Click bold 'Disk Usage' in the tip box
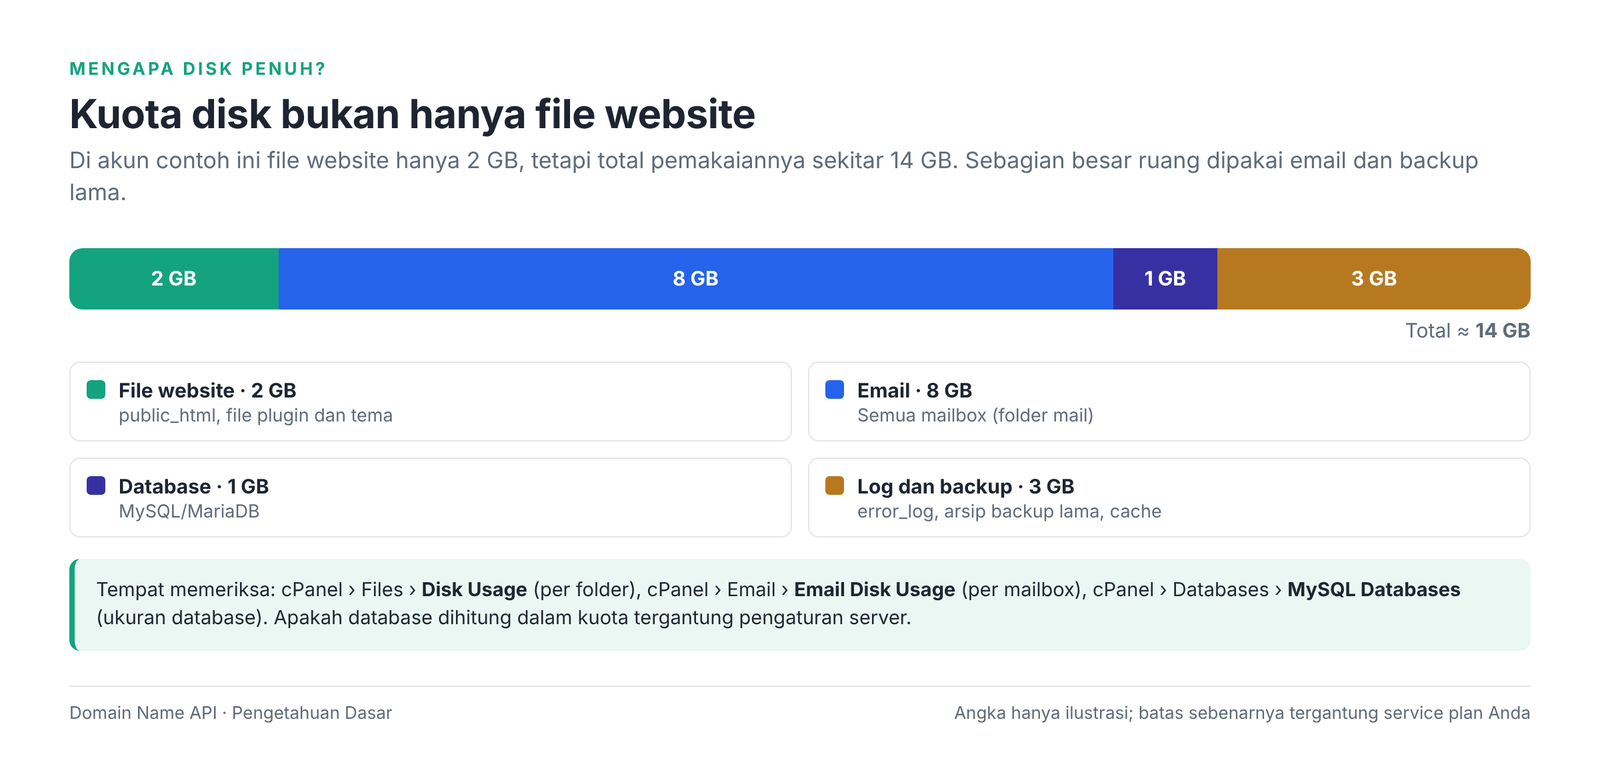This screenshot has height=783, width=1600. (474, 590)
